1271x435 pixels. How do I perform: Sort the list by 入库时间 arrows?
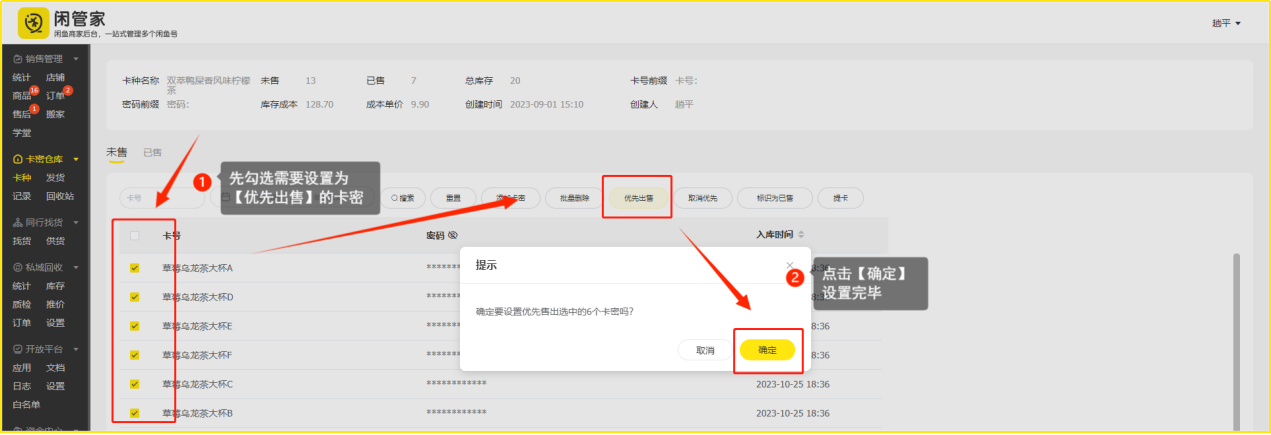click(801, 235)
